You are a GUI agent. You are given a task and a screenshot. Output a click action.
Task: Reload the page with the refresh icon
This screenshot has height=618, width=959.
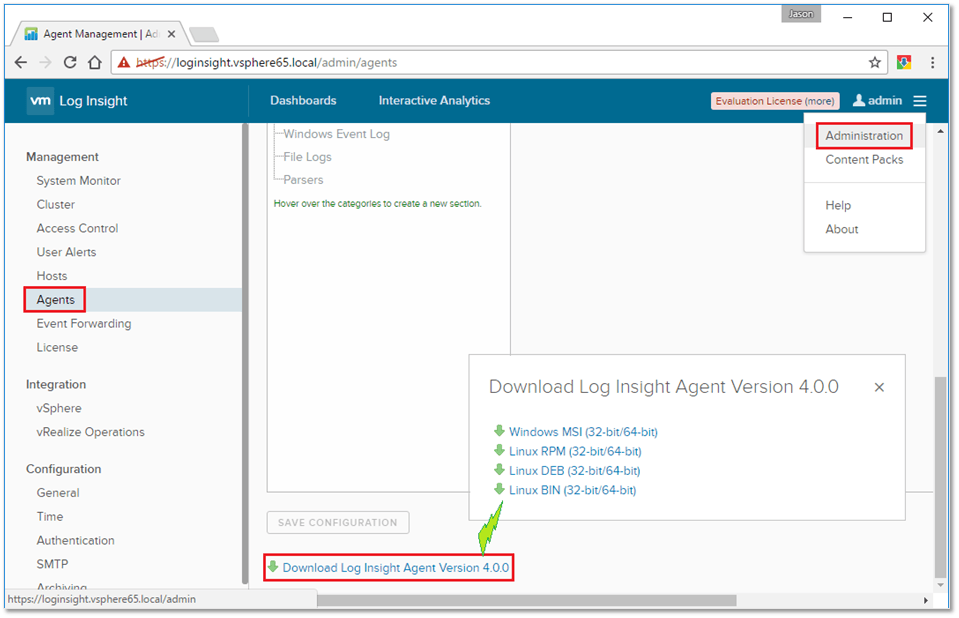coord(70,62)
